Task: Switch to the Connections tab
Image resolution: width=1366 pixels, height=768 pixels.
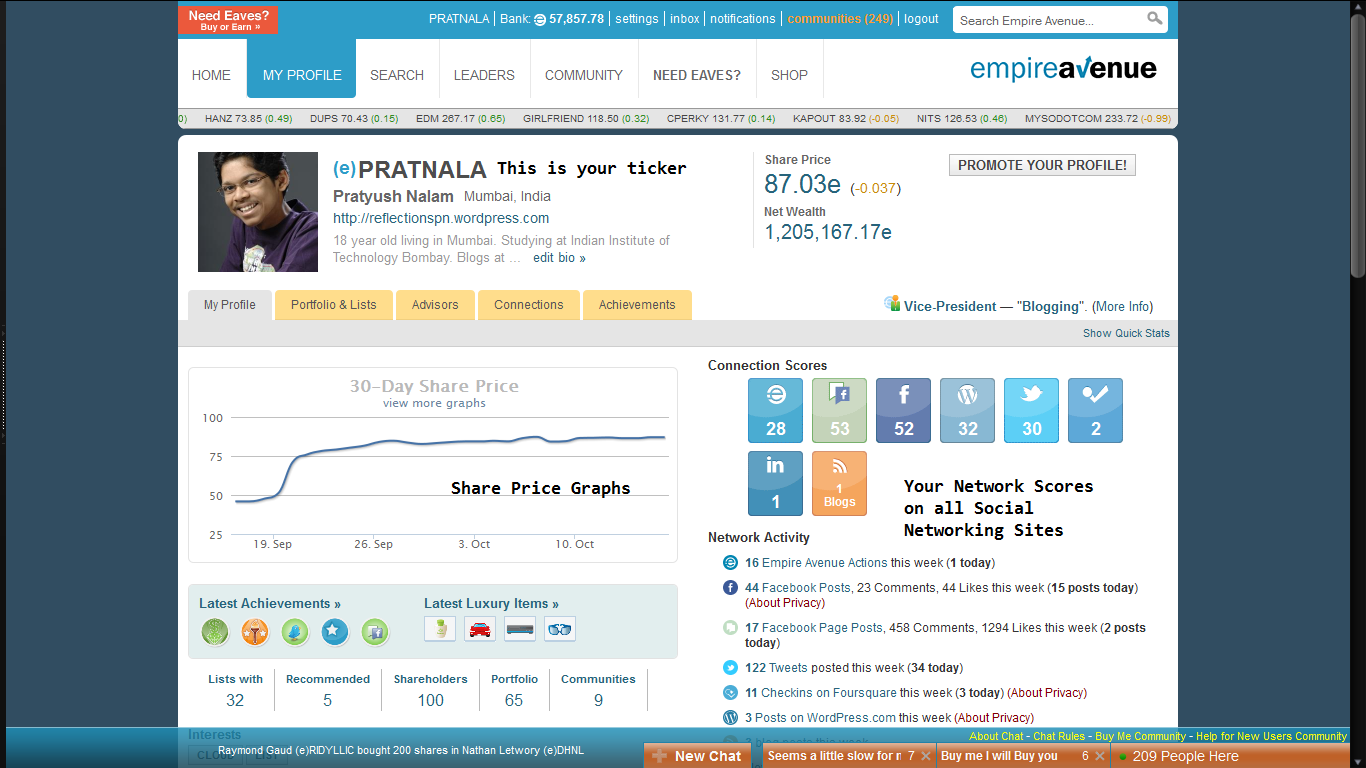Action: pos(529,305)
